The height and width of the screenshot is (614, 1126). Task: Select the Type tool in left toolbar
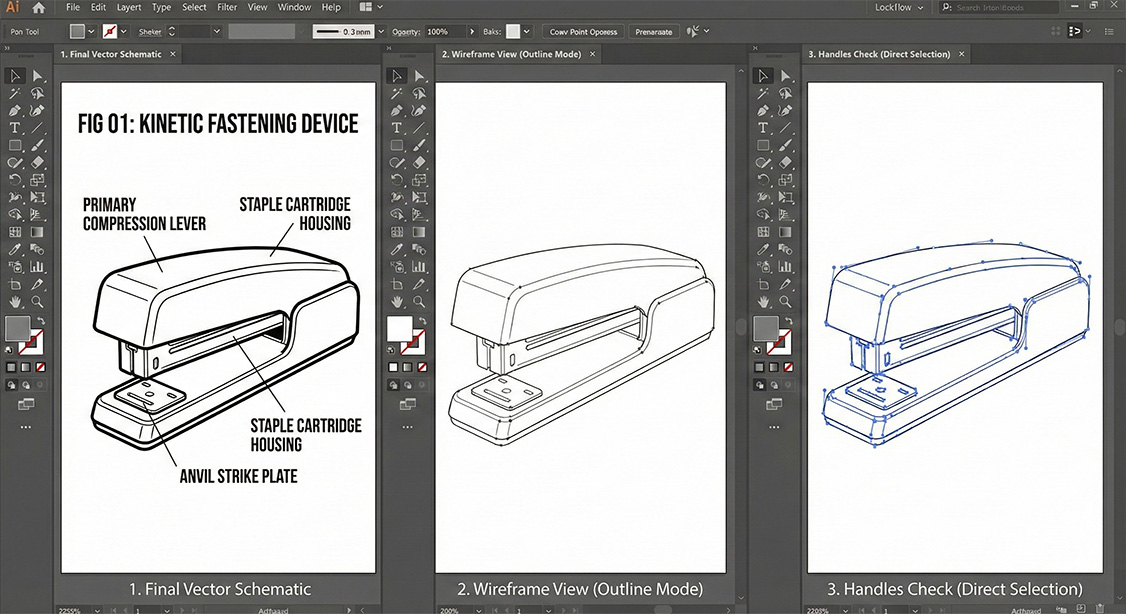15,128
